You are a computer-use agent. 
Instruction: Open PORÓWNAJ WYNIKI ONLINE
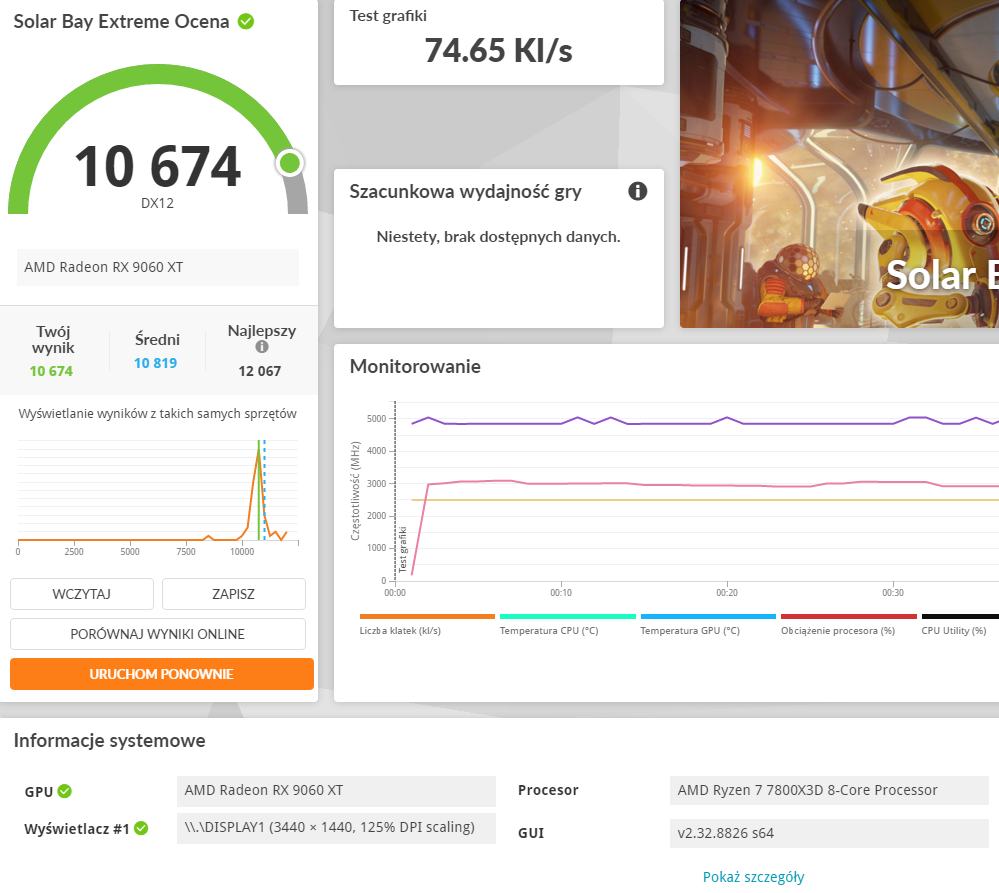point(158,634)
